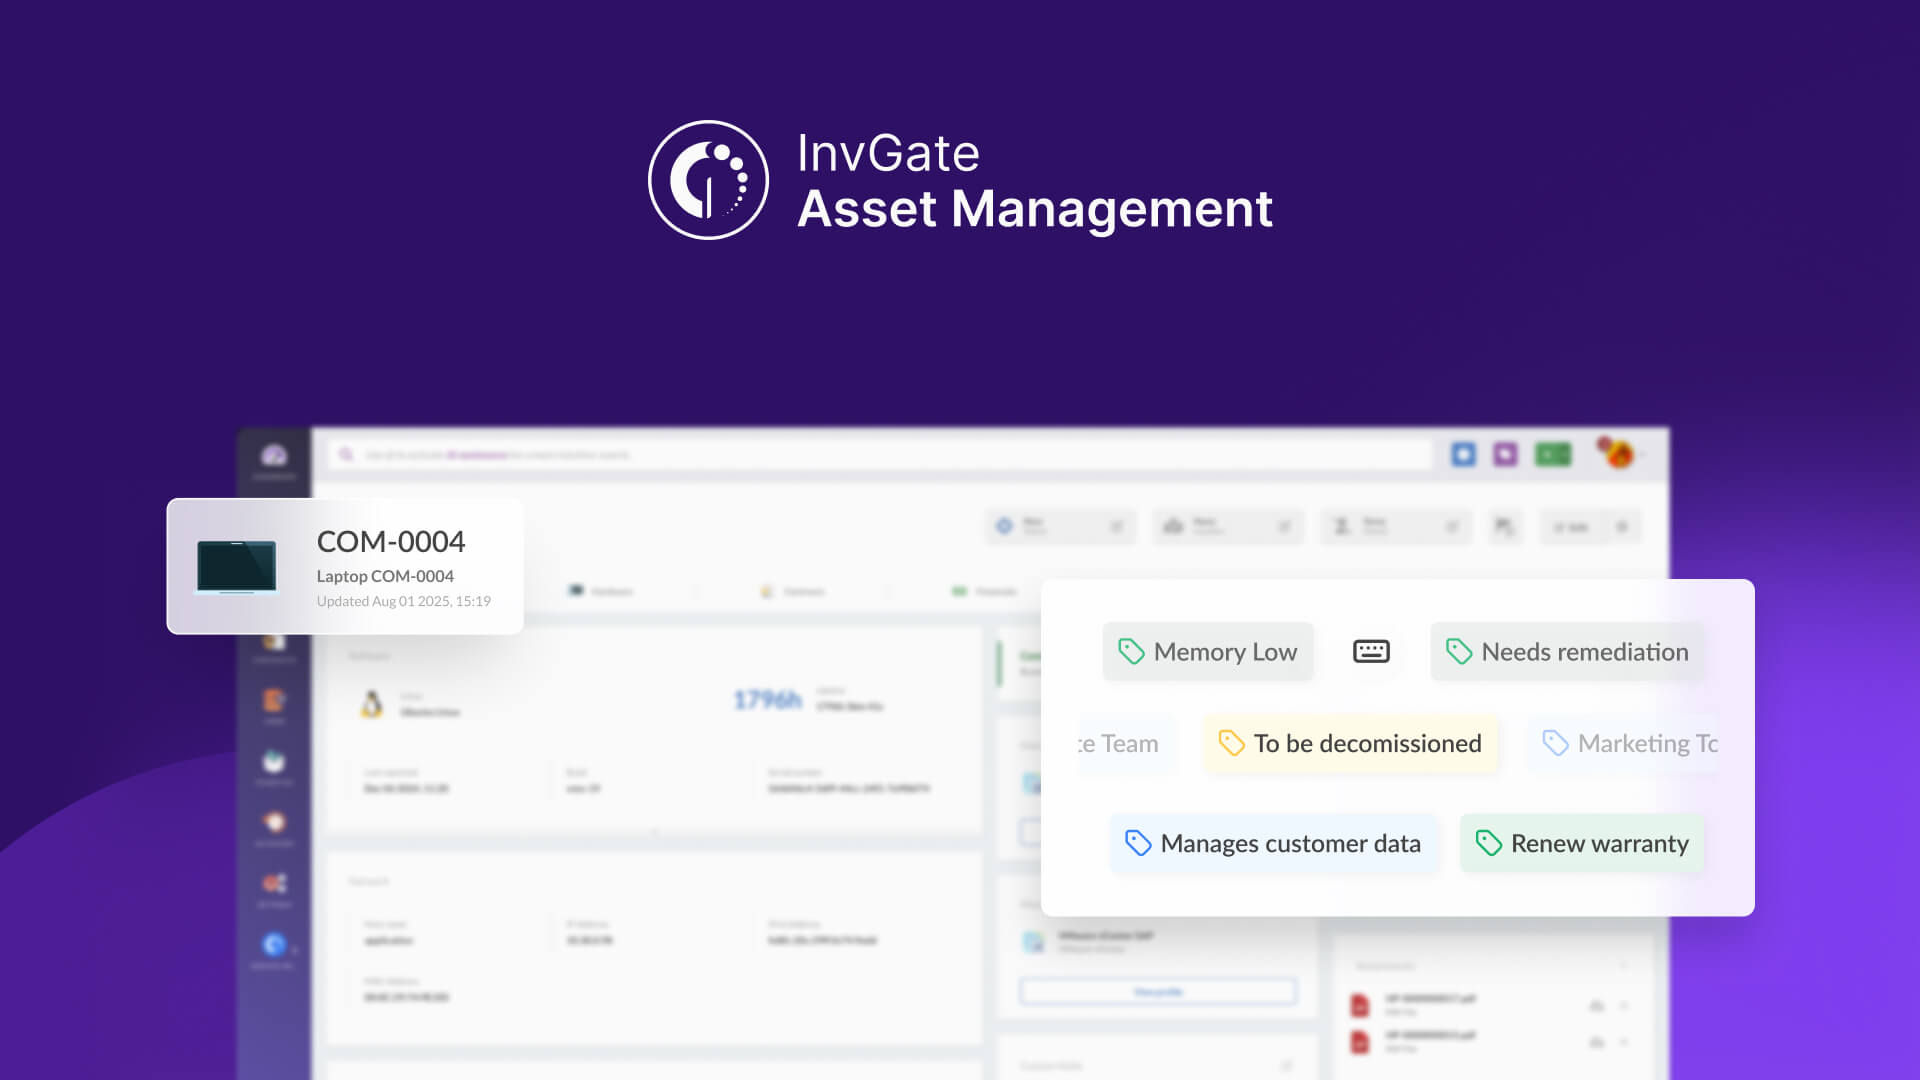Click the white and orange sidebar icon
The height and width of the screenshot is (1080, 1920).
point(274,822)
